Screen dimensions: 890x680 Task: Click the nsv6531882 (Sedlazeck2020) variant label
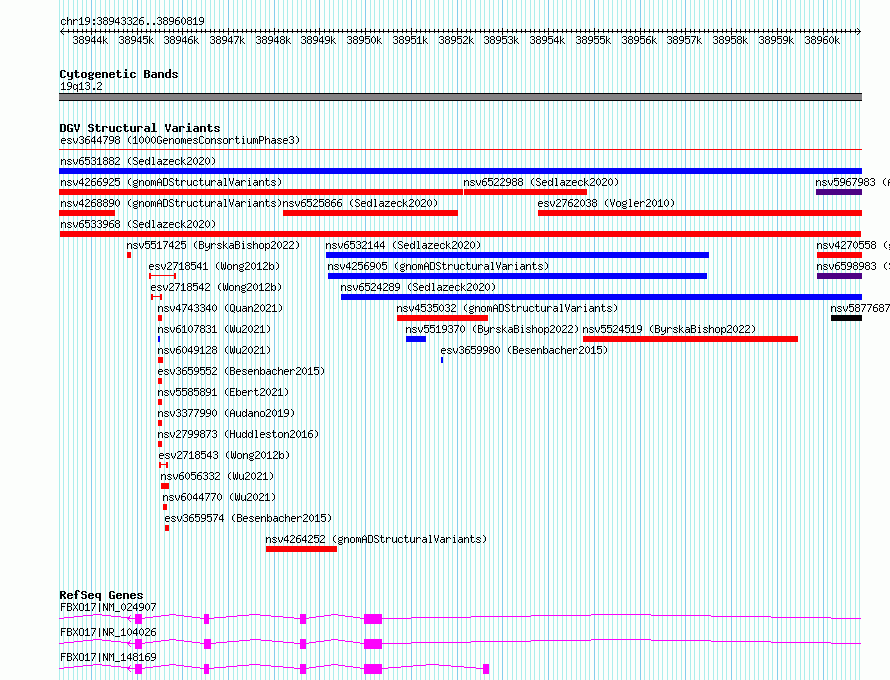[138, 161]
